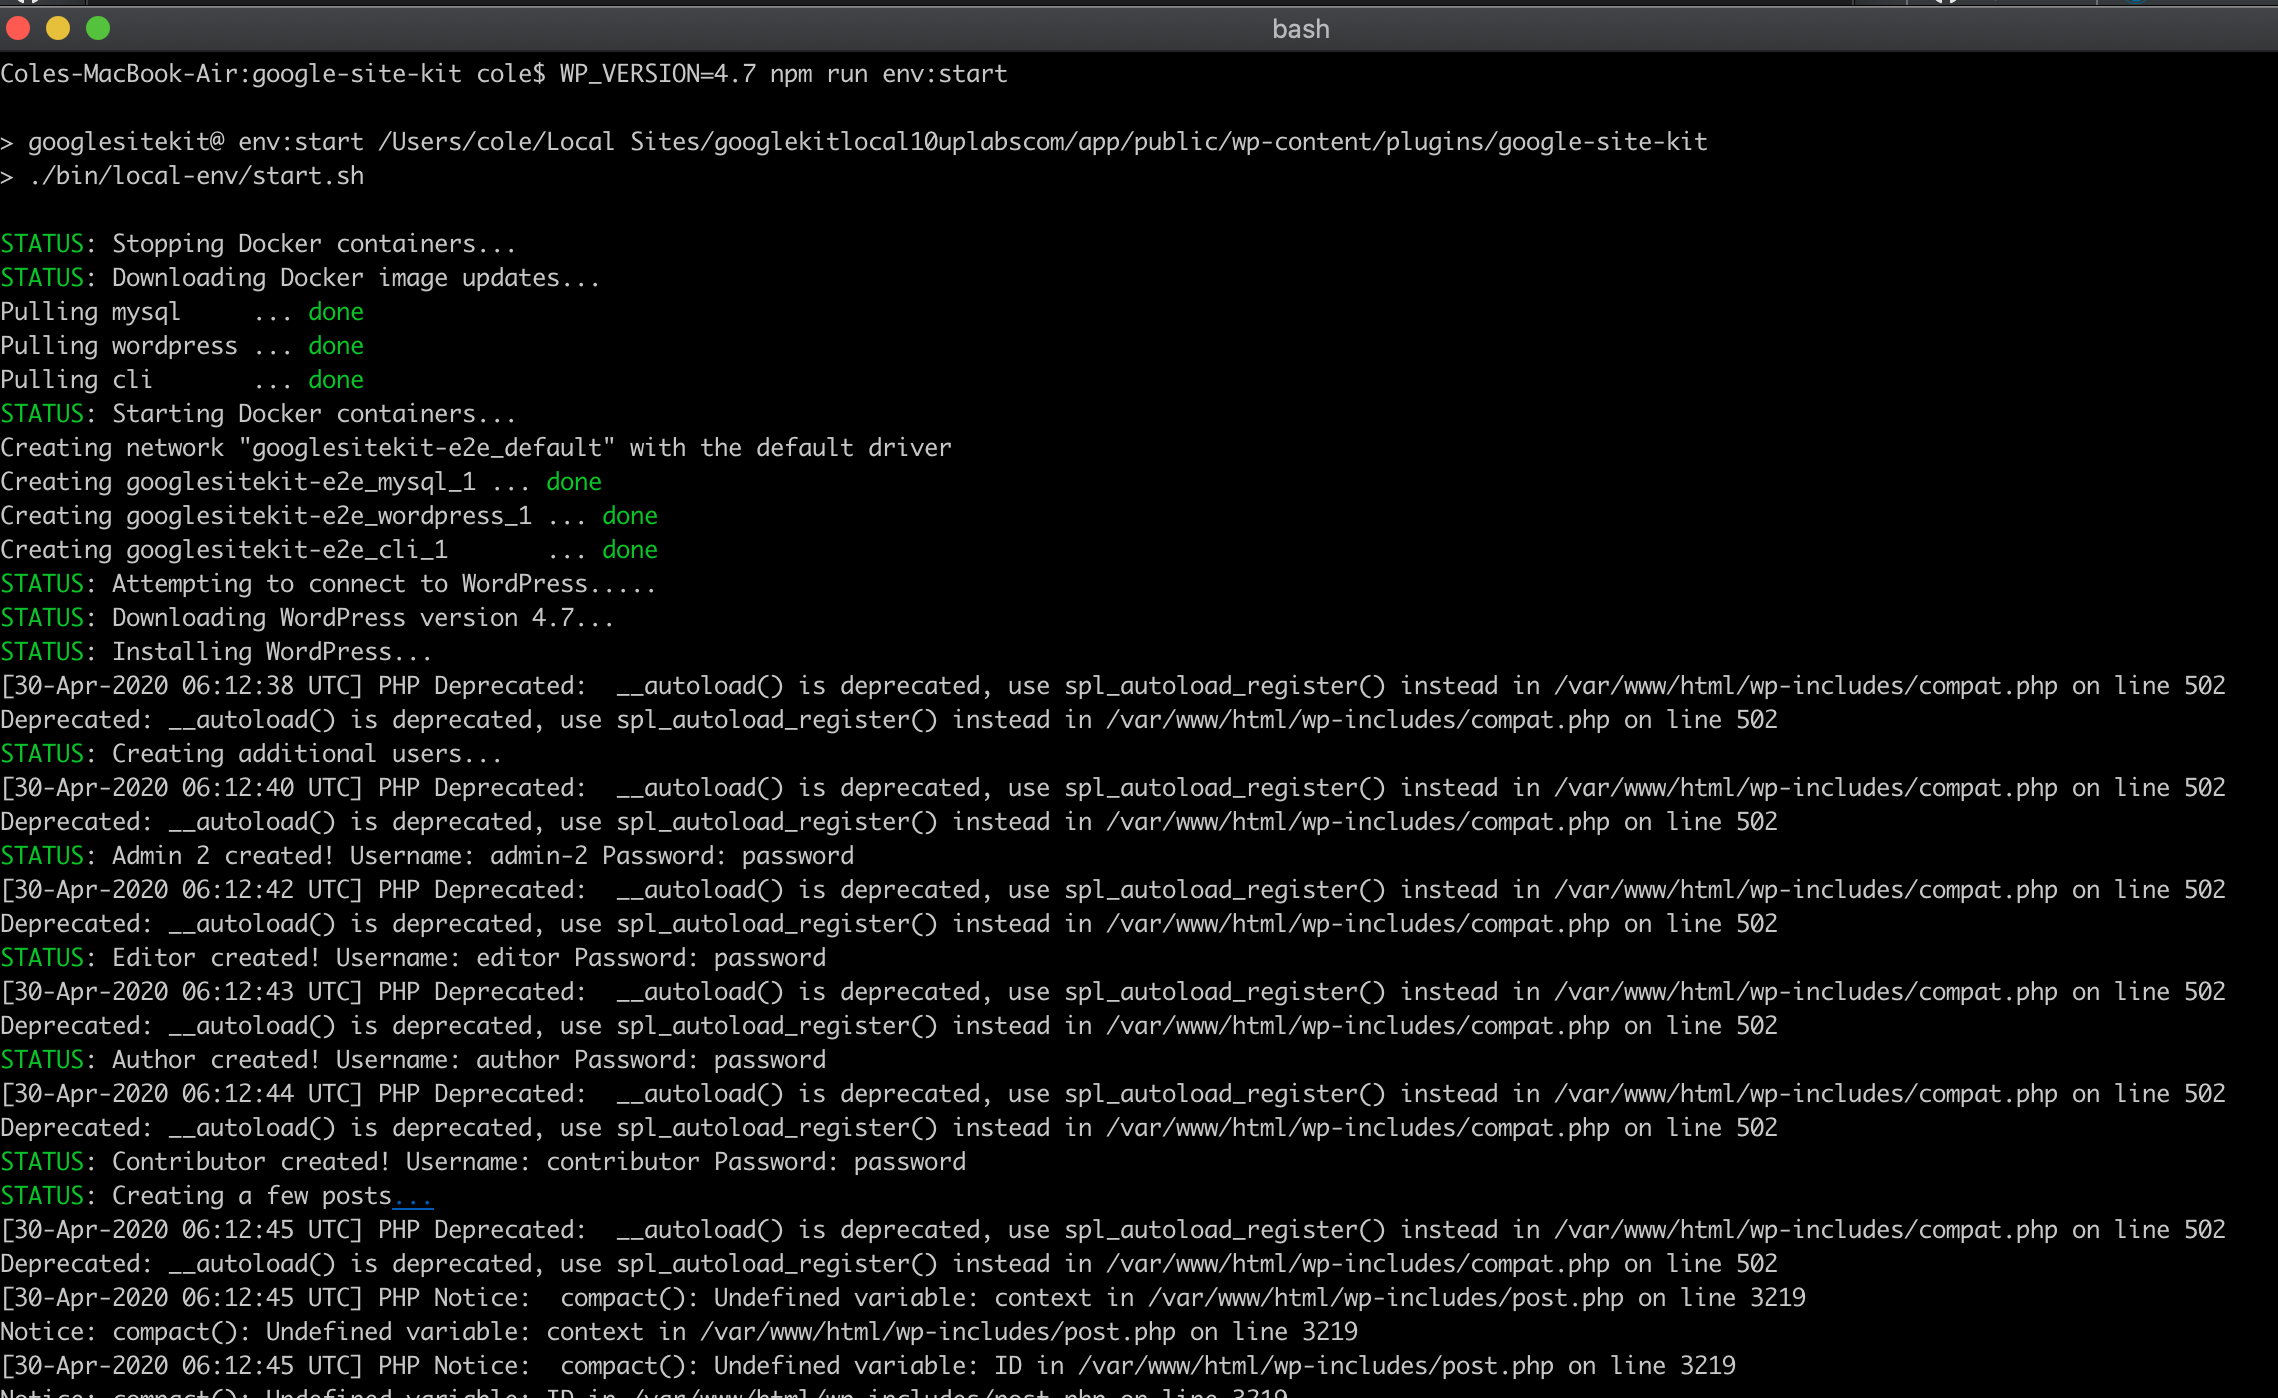
Task: Click 'done' after googlesitekit-e2e_cli_1
Action: click(630, 550)
